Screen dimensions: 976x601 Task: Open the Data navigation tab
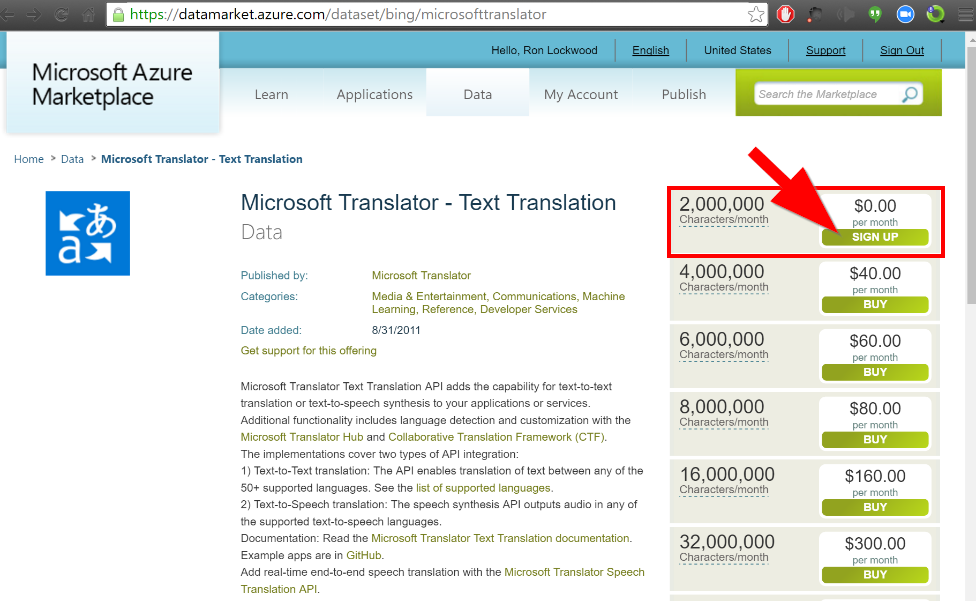point(477,95)
